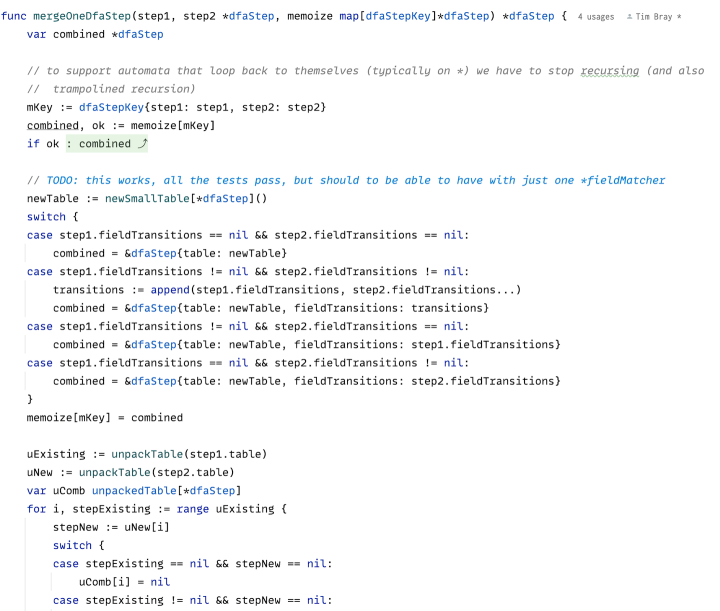Screen dimensions: 720x611
Task: Click the append function call
Action: coord(170,290)
